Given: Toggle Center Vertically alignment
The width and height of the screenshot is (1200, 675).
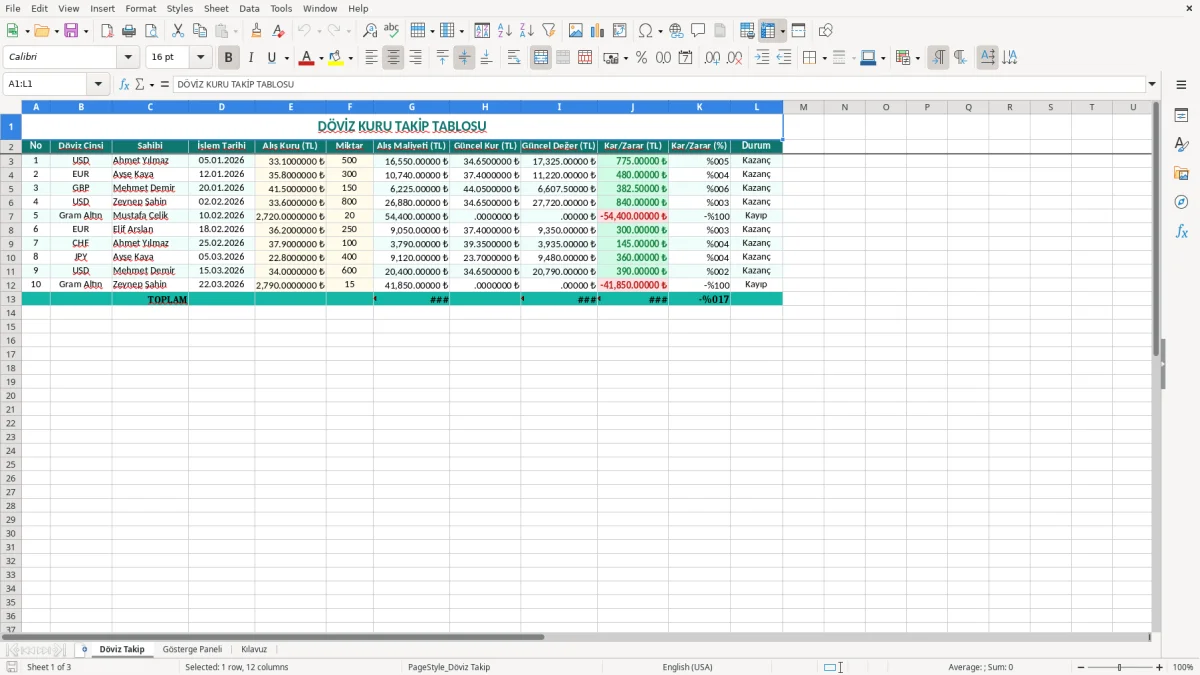Looking at the screenshot, I should coord(464,58).
